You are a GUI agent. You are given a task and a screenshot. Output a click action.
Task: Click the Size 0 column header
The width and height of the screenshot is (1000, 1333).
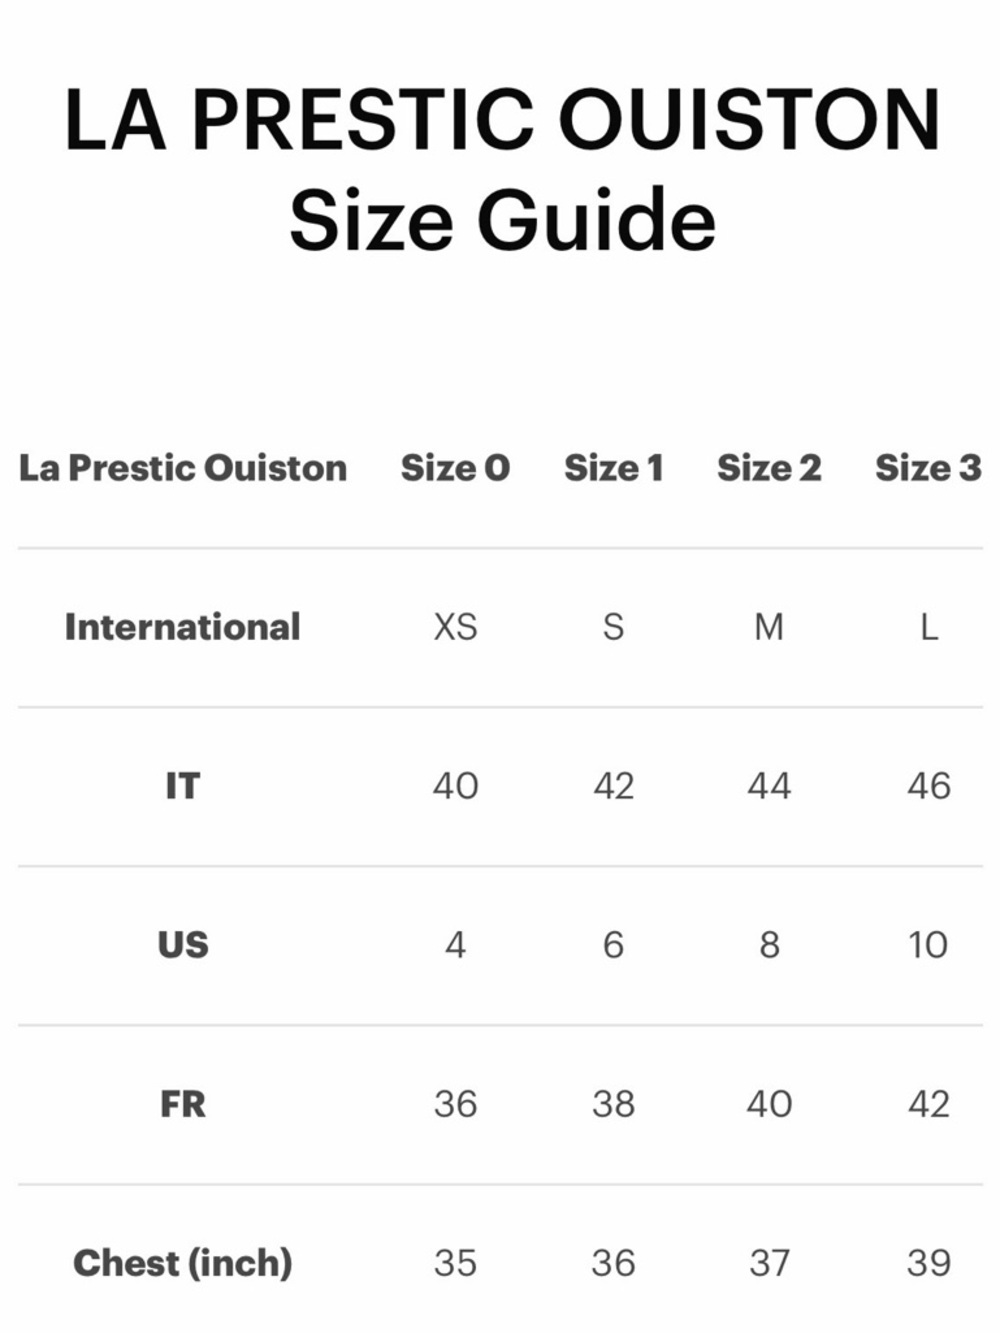click(455, 468)
